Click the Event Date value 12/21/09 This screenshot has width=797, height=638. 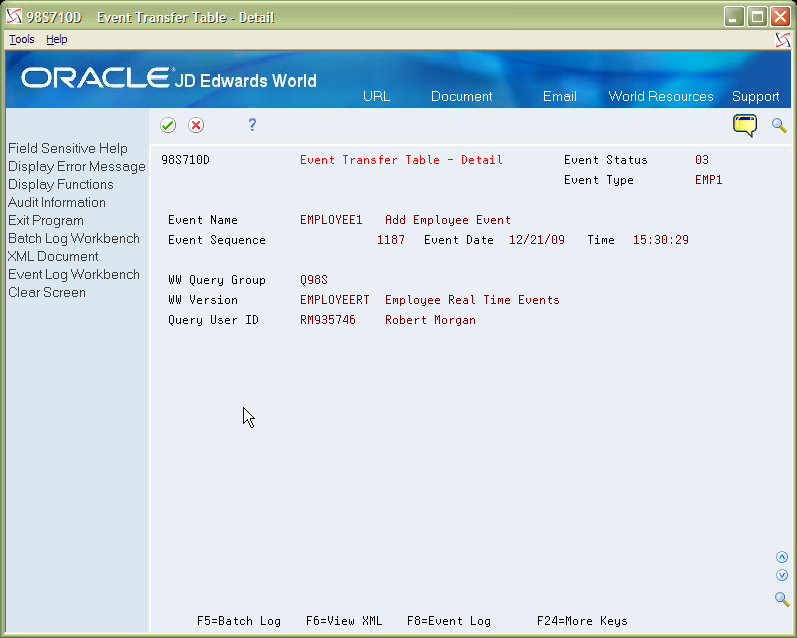(537, 239)
